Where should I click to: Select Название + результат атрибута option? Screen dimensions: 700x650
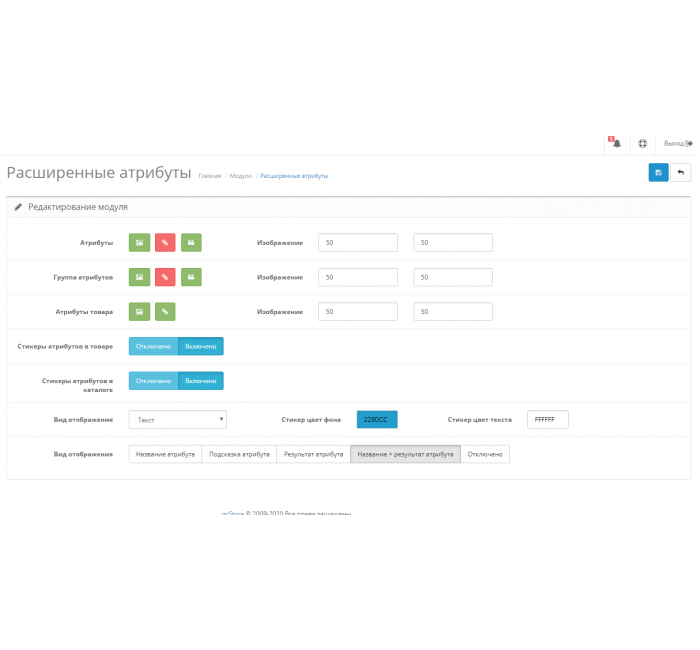point(405,454)
